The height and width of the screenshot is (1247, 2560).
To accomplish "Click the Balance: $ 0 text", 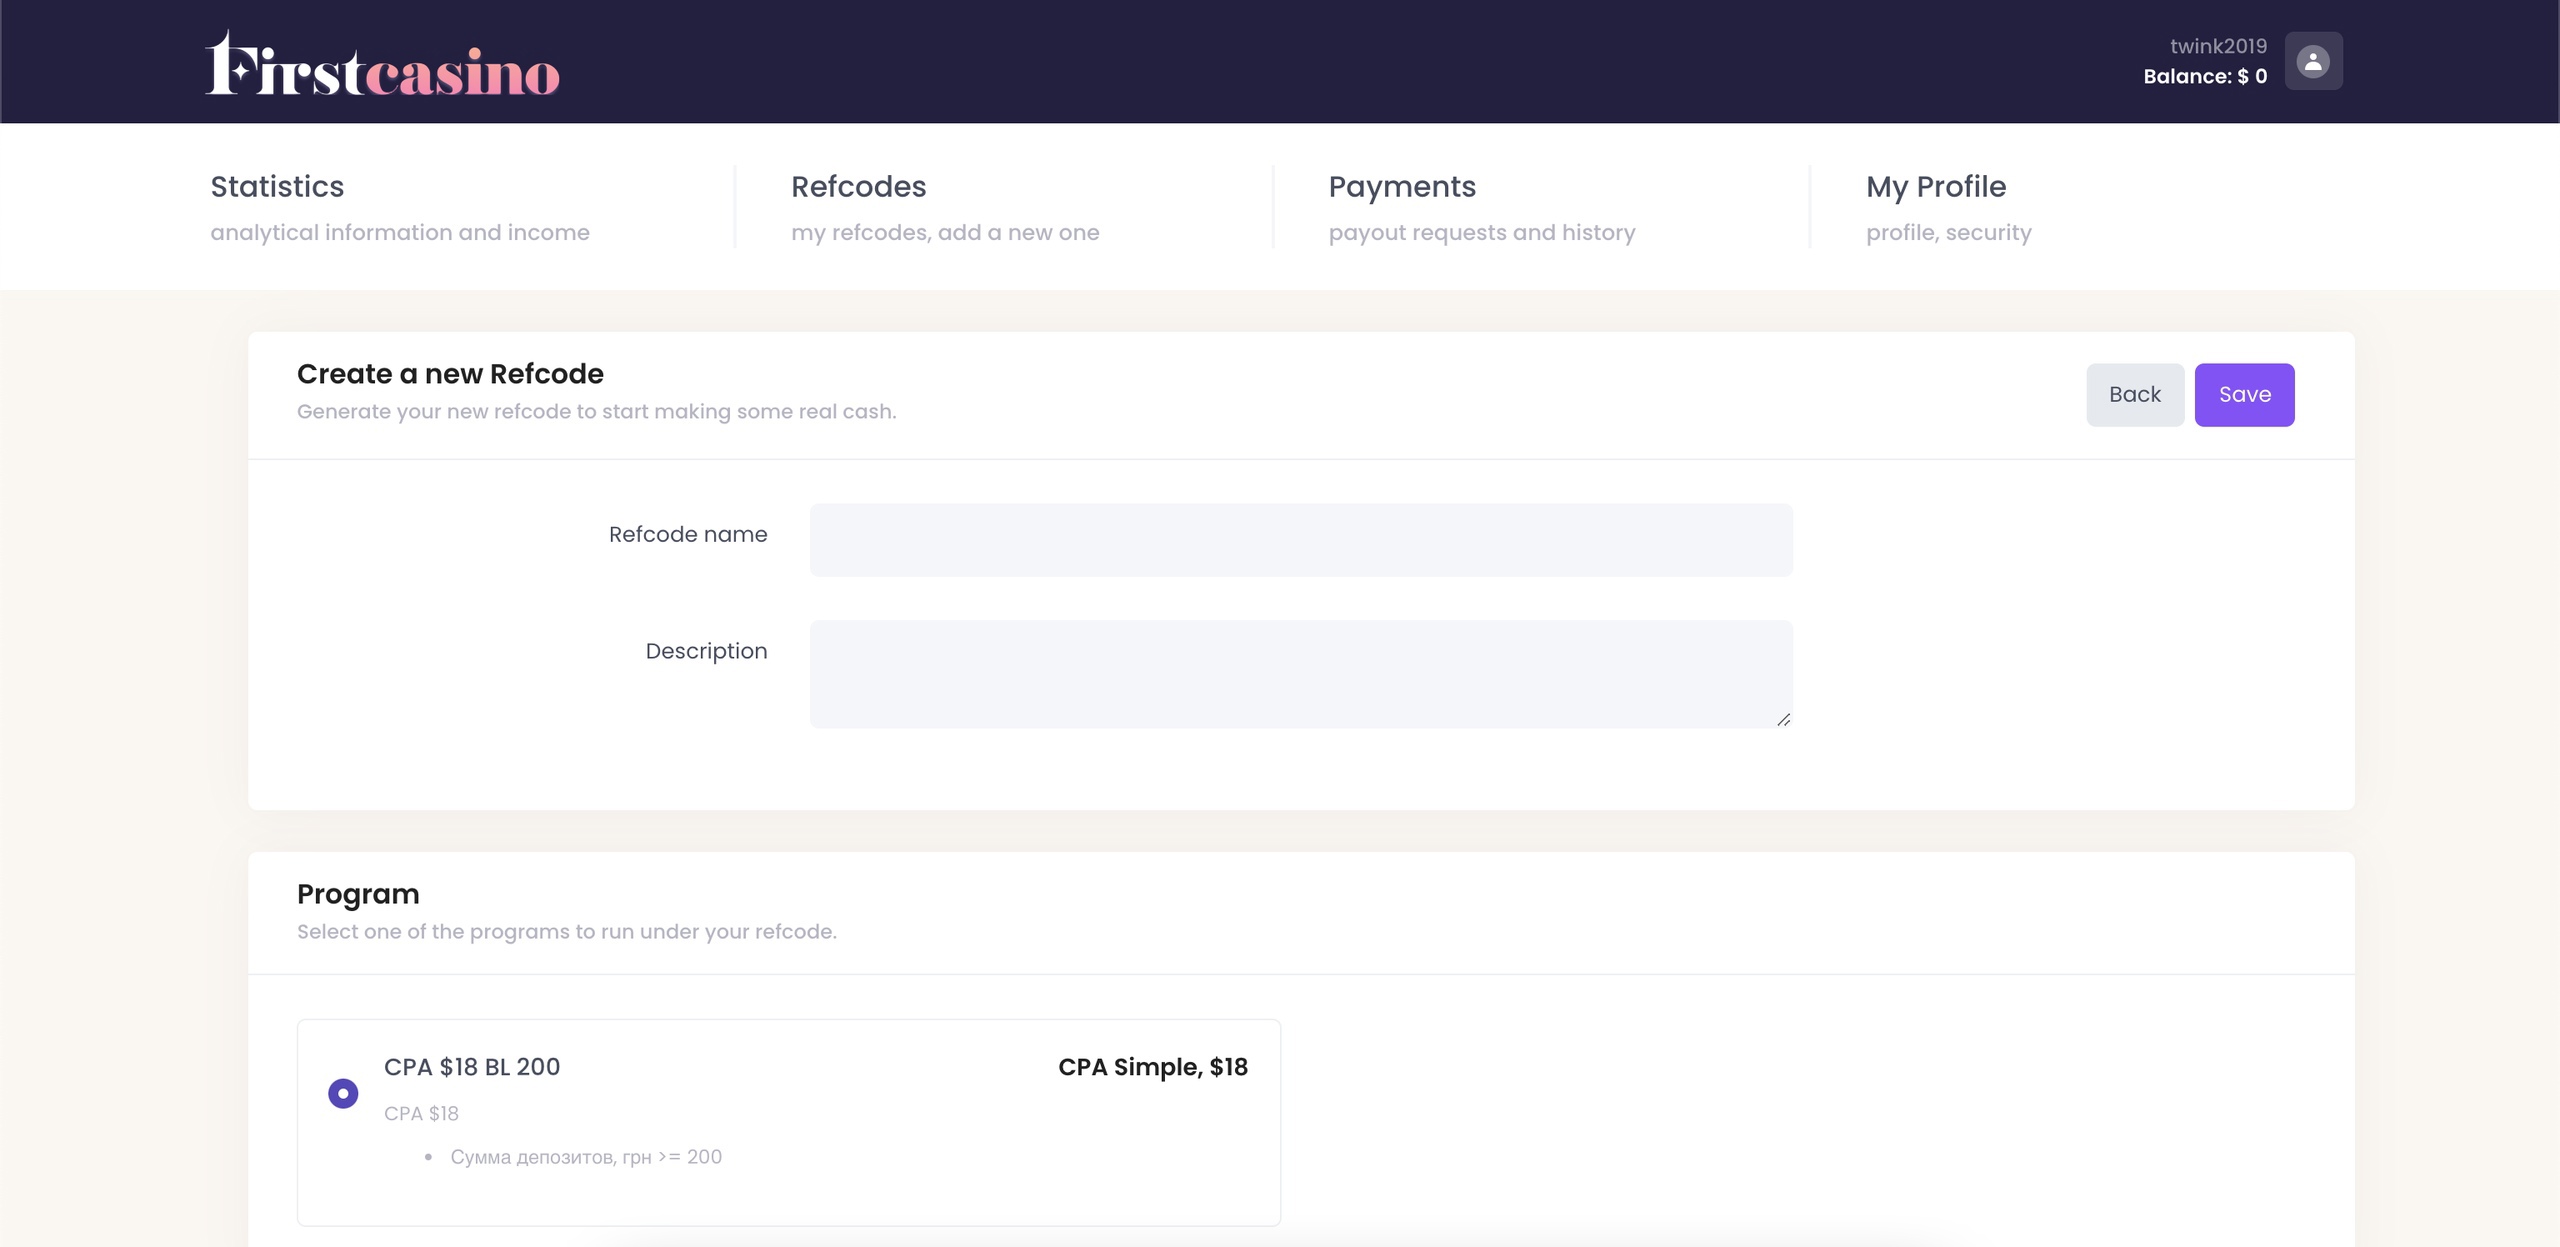I will (2204, 77).
